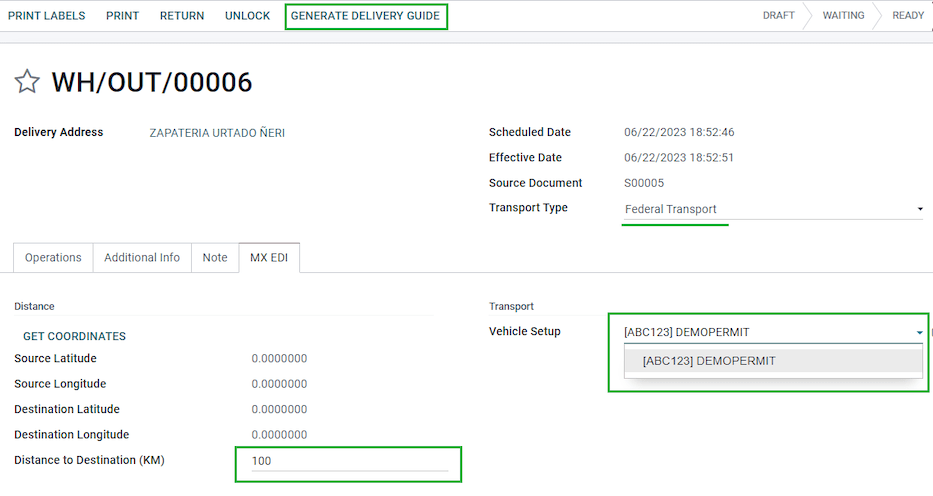Click the Get Coordinates button
The width and height of the screenshot is (933, 496).
tap(74, 336)
